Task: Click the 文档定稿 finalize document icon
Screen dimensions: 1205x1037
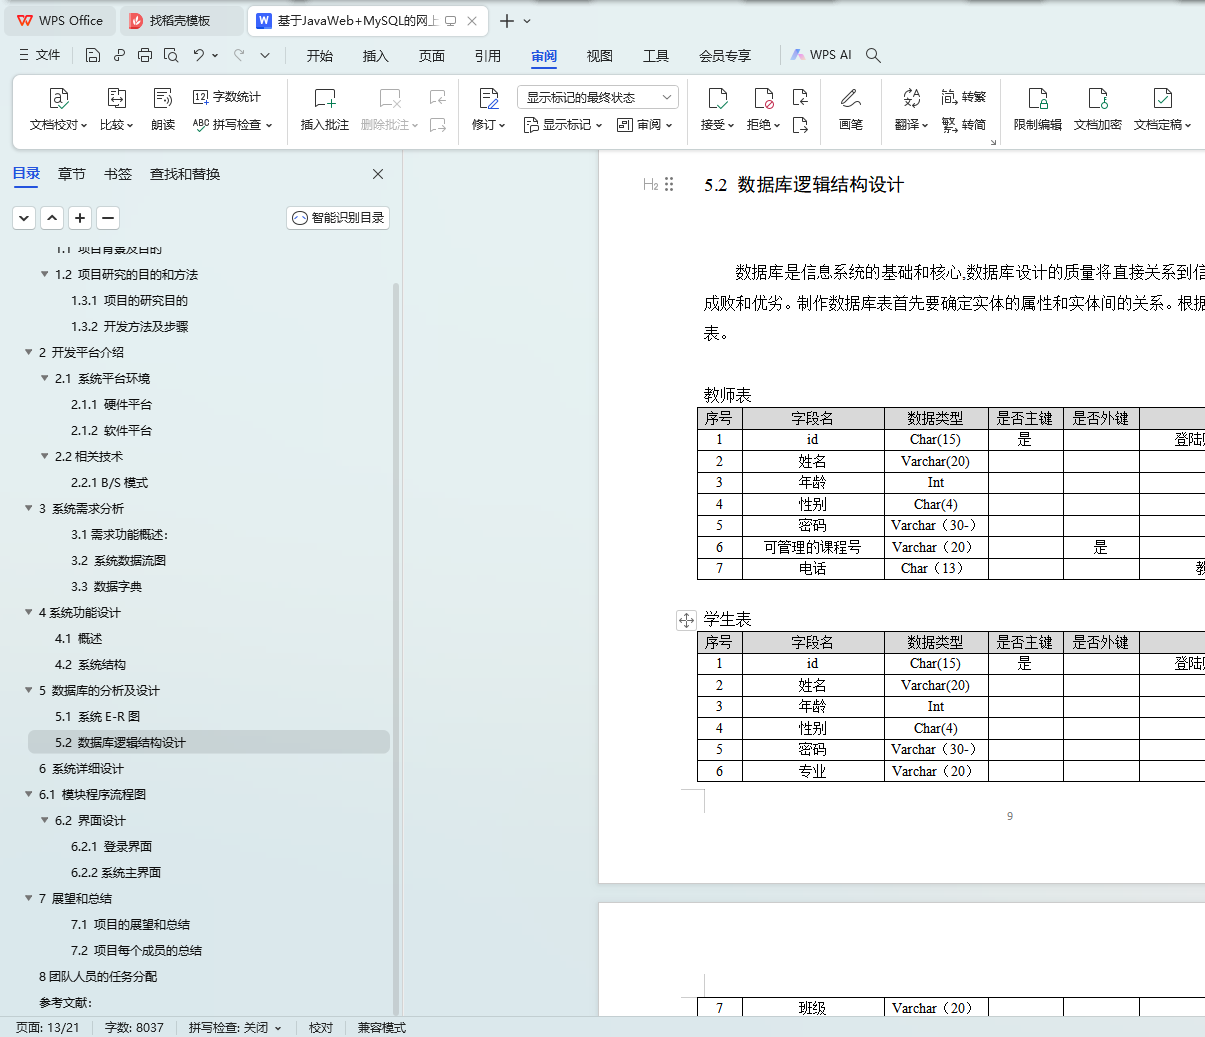Action: click(1162, 98)
